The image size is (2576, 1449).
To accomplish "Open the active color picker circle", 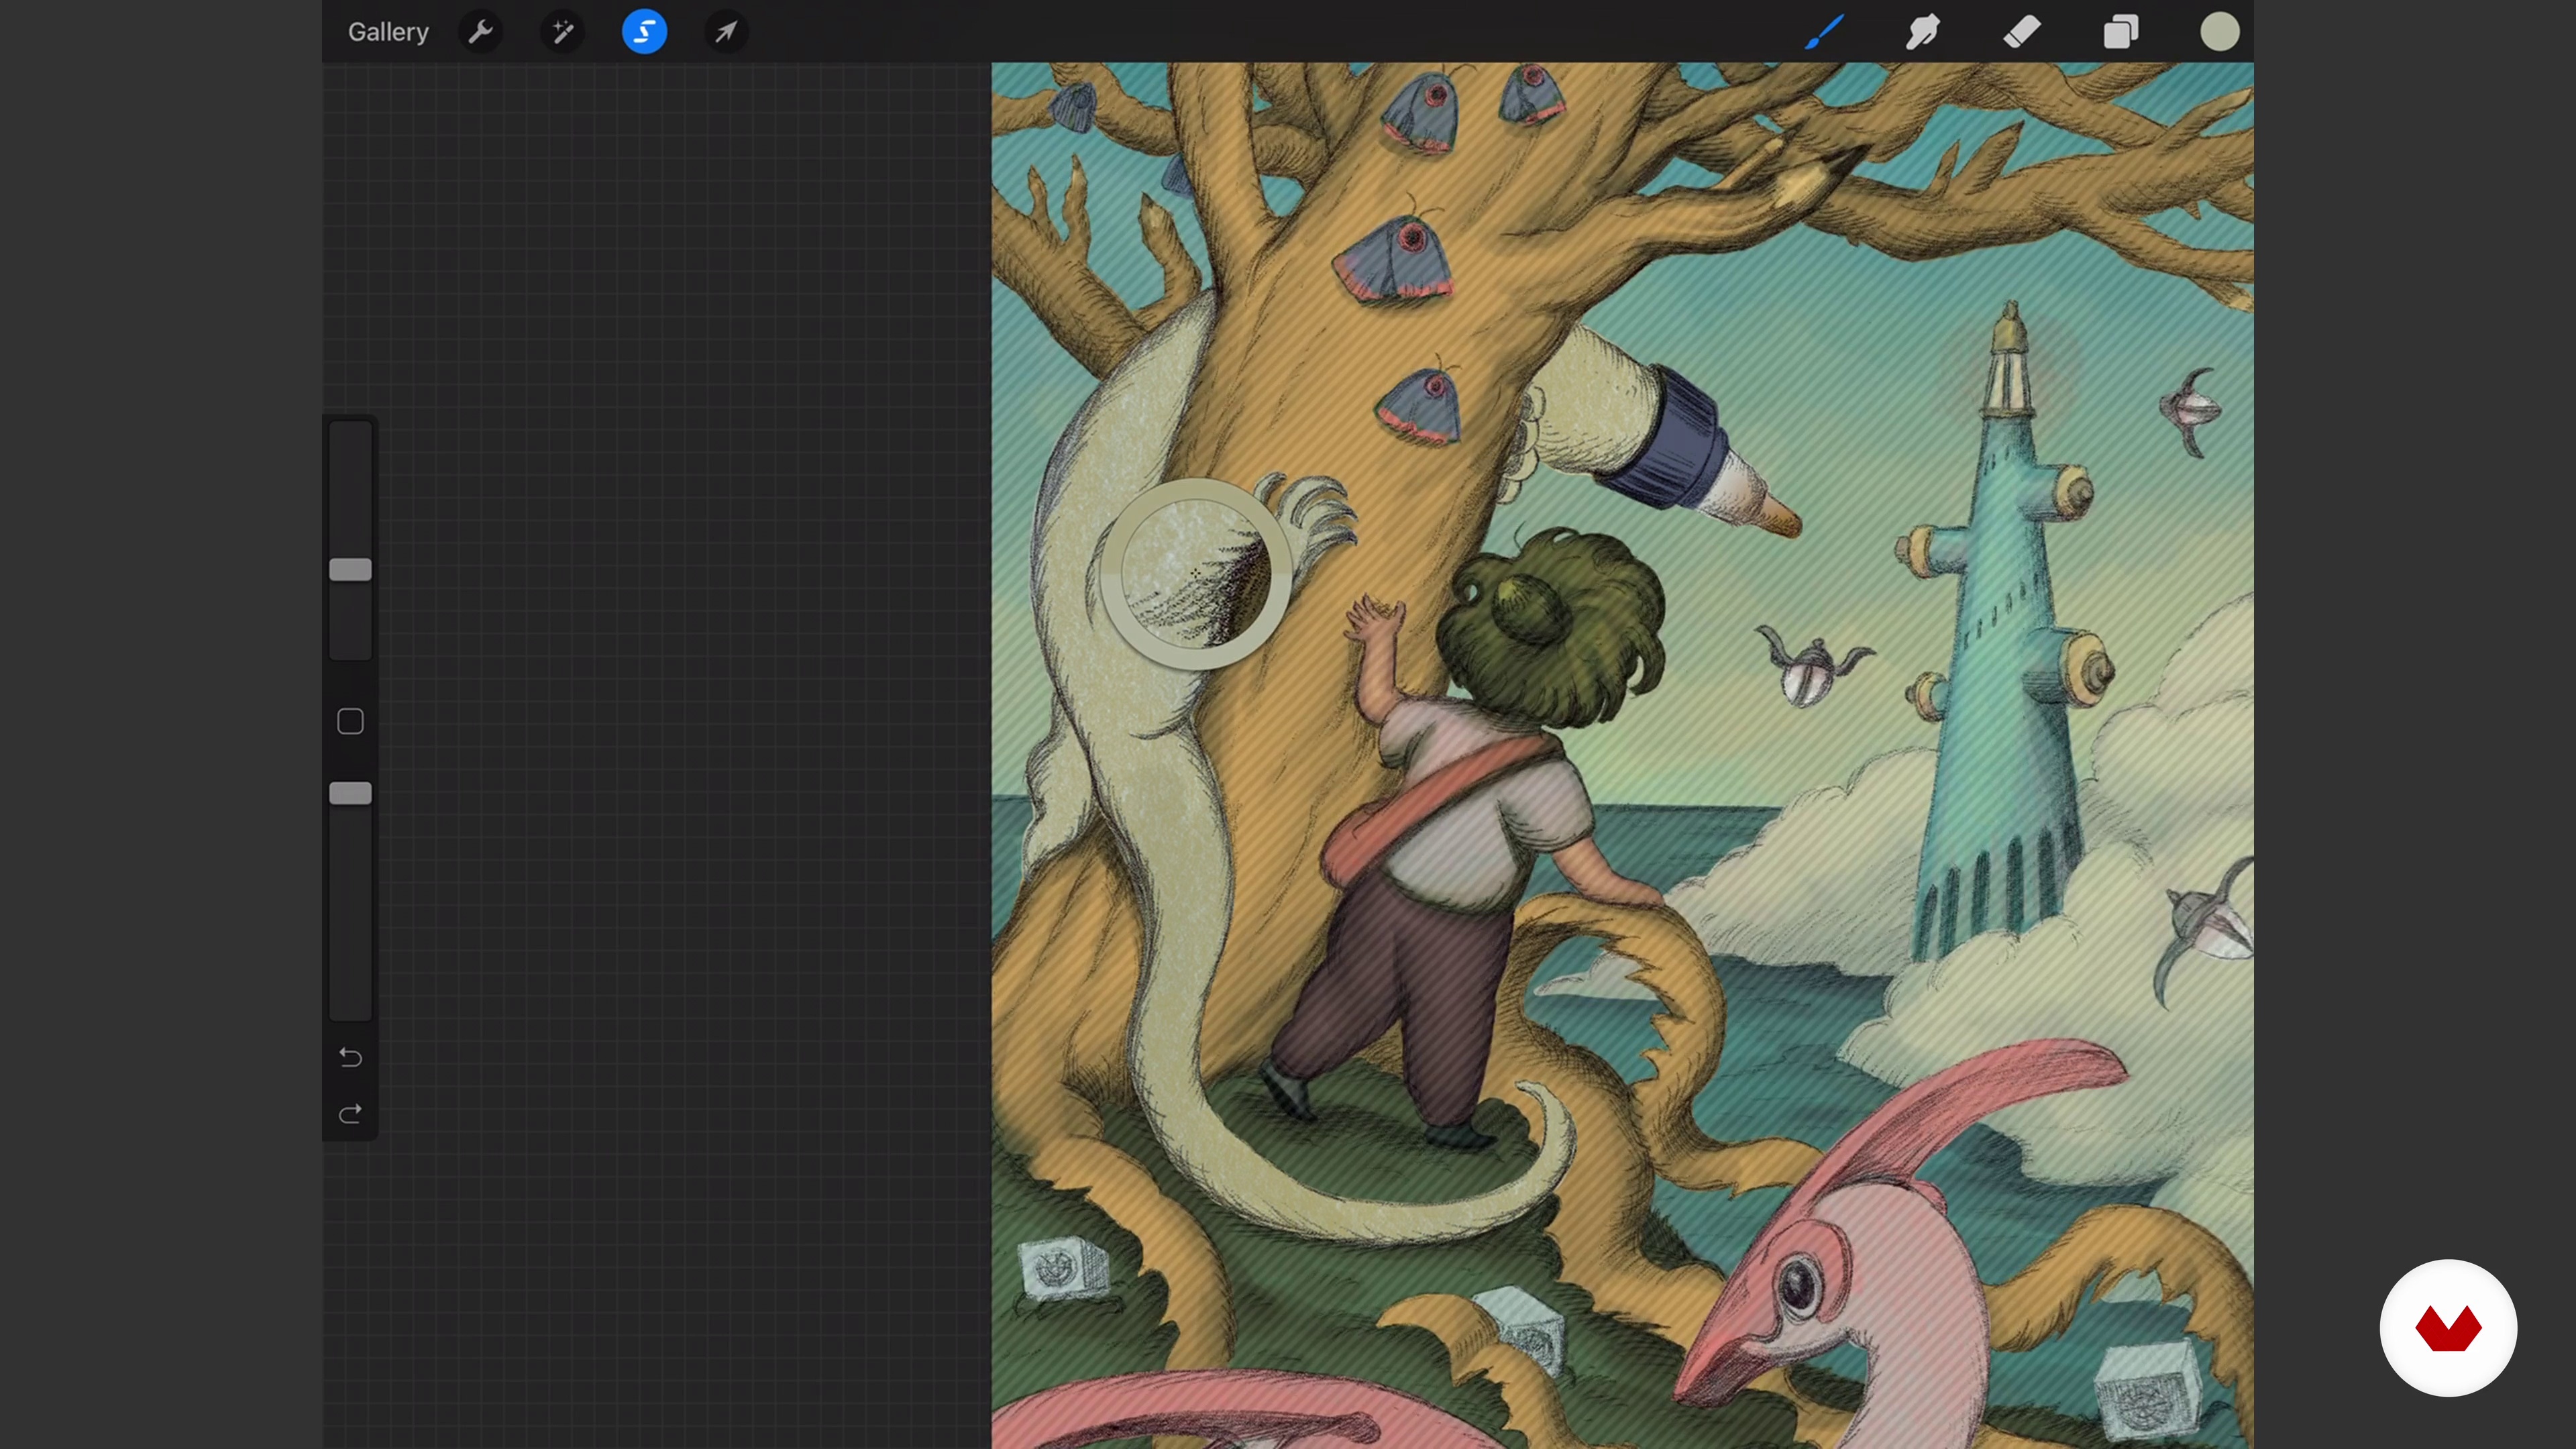I will coord(2220,32).
